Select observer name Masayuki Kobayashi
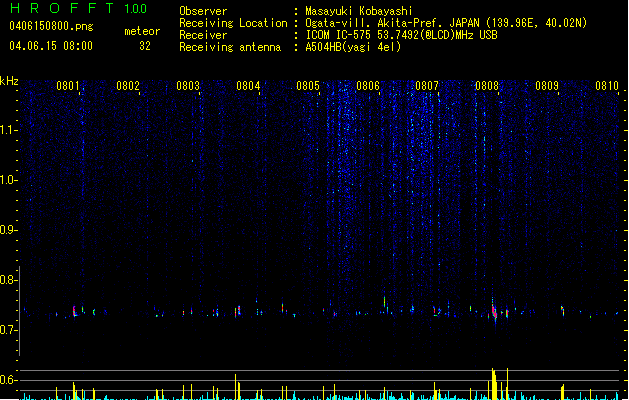Viewport: 629px width, 400px height. [x=359, y=11]
